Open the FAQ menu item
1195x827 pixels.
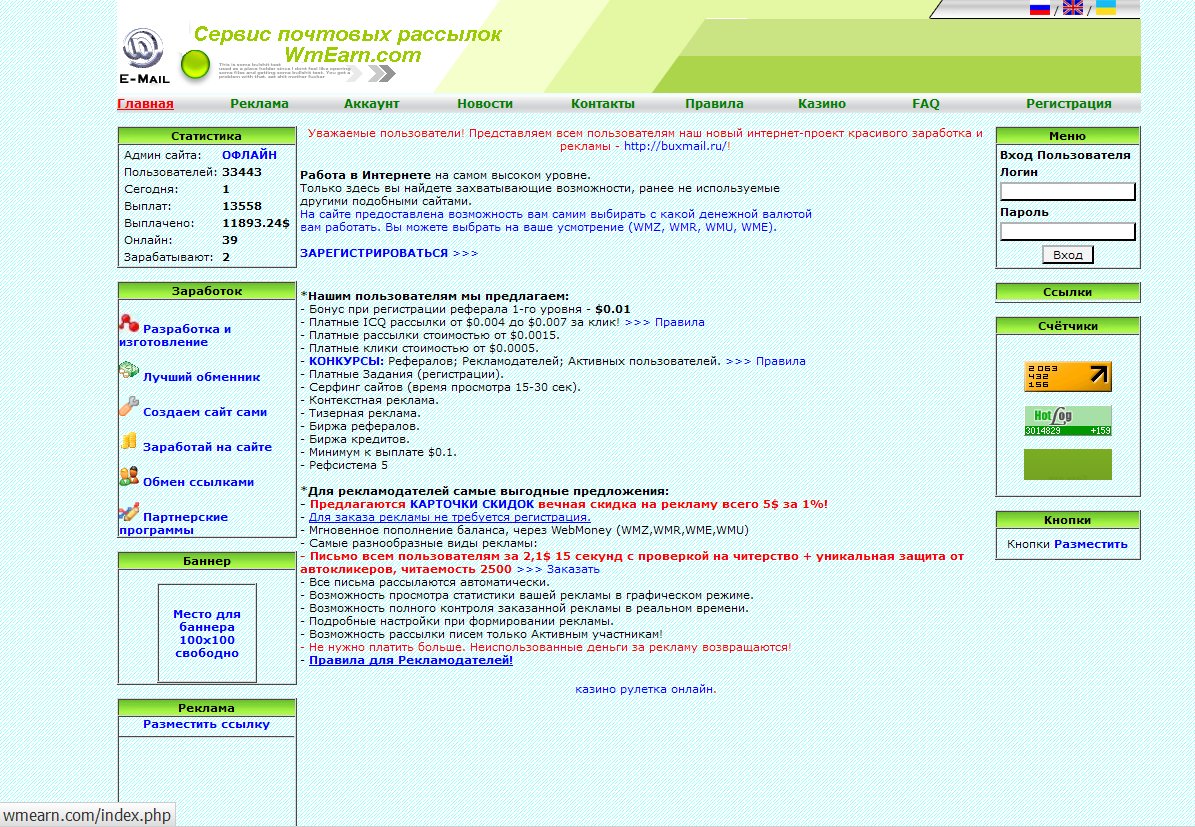[x=926, y=104]
